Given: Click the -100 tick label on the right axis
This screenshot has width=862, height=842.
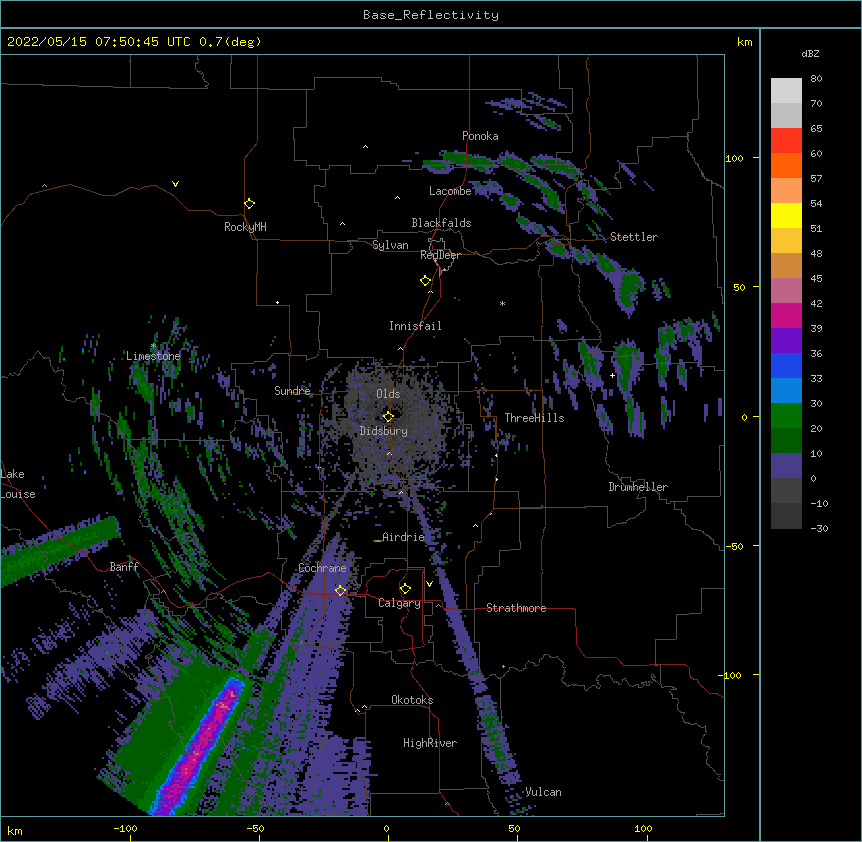Looking at the screenshot, I should point(731,675).
